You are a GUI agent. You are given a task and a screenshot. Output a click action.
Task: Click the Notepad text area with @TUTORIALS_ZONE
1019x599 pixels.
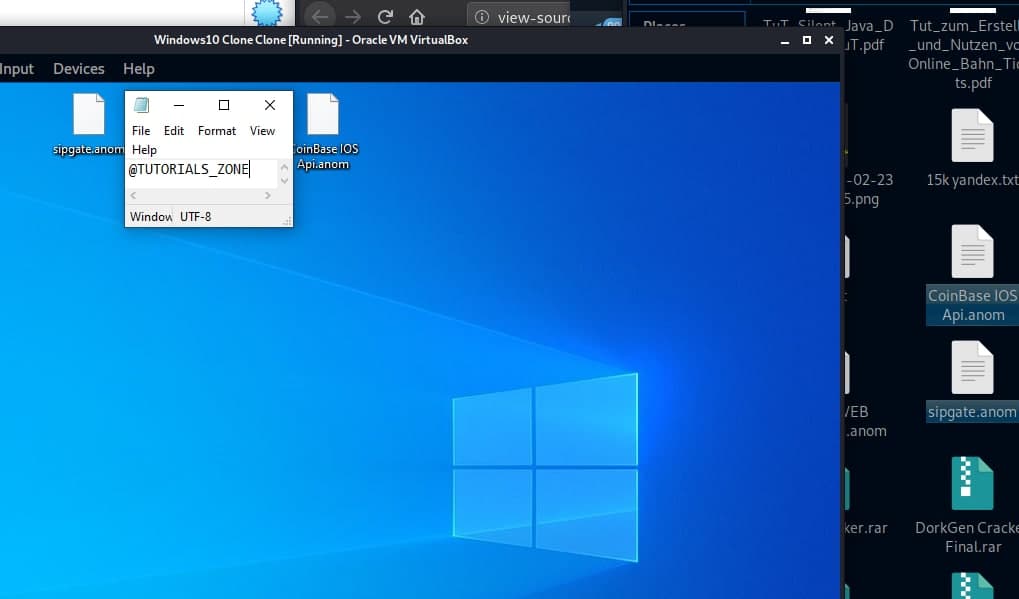tap(200, 170)
